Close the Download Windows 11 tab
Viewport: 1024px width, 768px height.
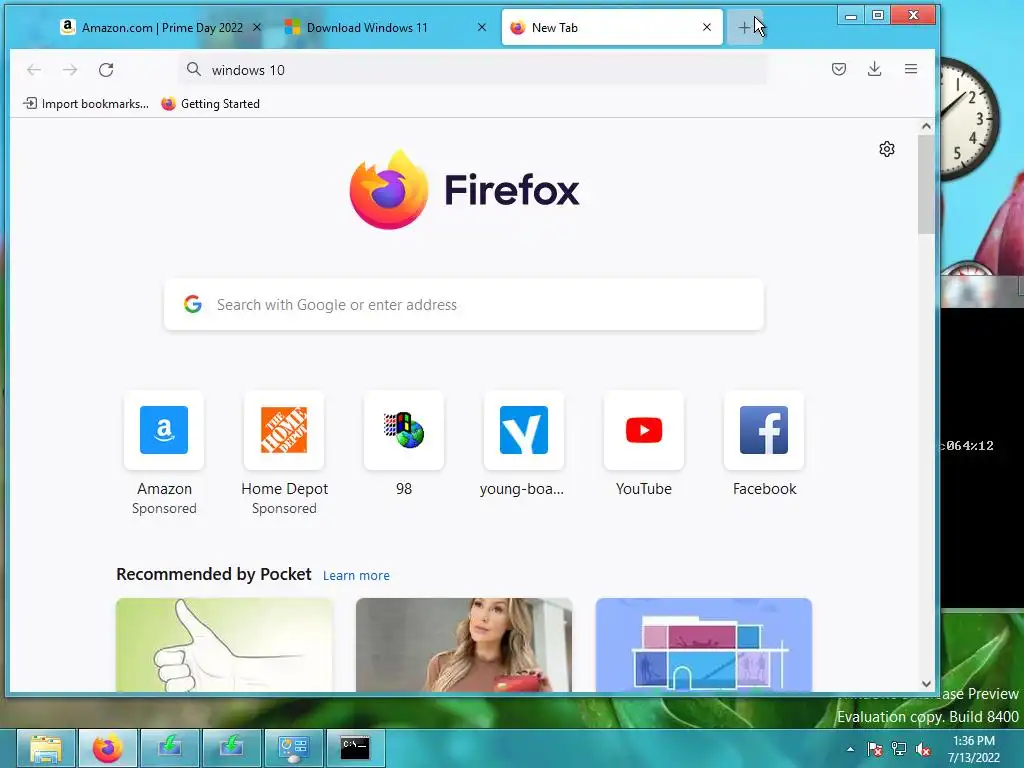pyautogui.click(x=482, y=27)
